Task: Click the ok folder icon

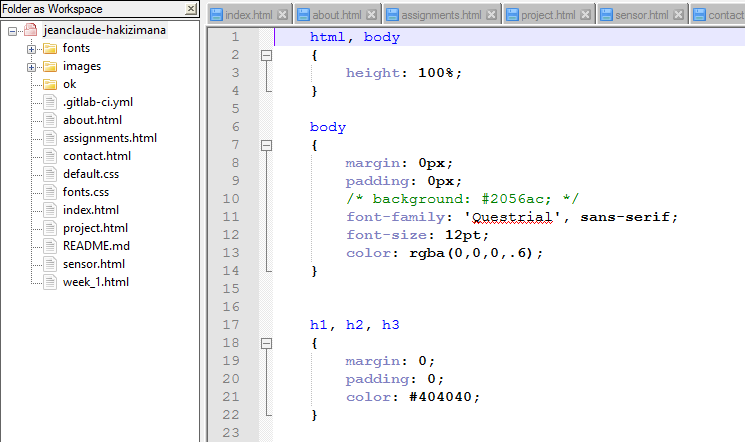Action: point(50,84)
